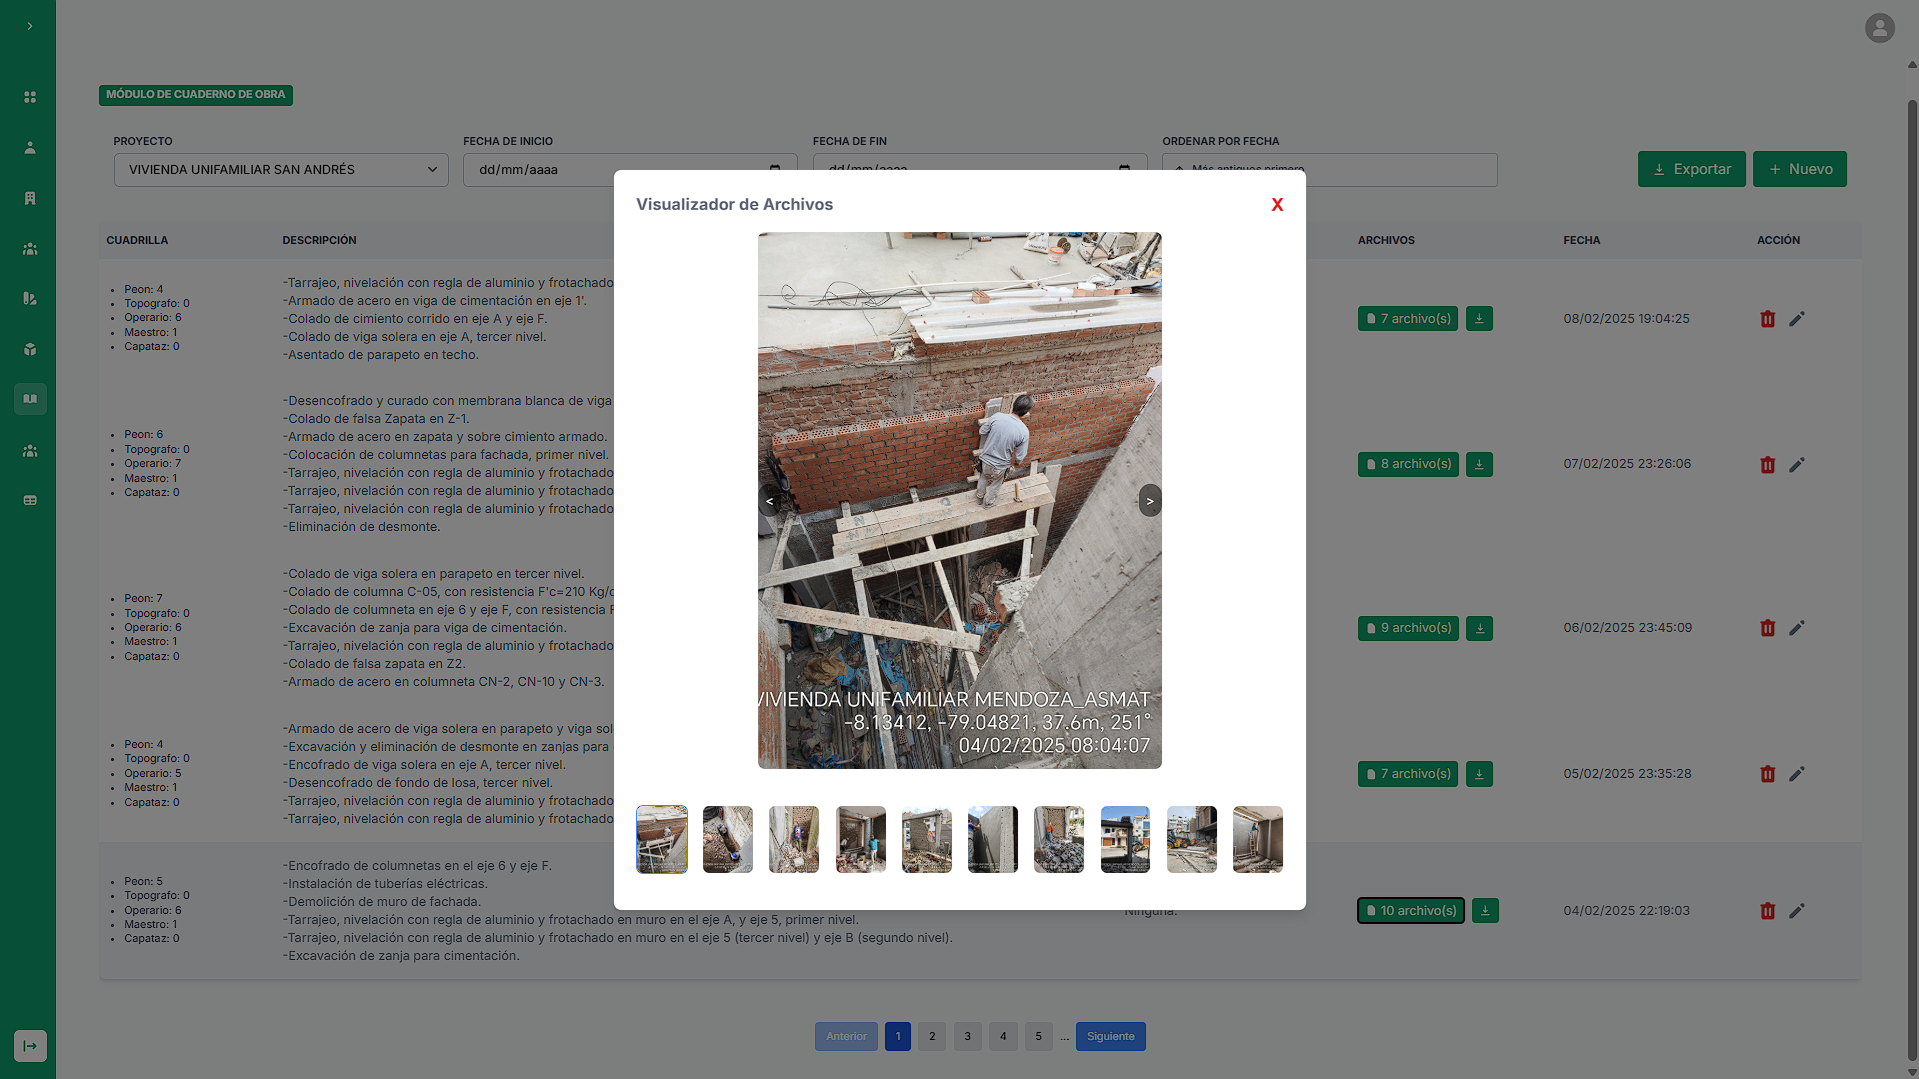The image size is (1919, 1079).
Task: Go to page 3 in pagination
Action: tap(967, 1037)
